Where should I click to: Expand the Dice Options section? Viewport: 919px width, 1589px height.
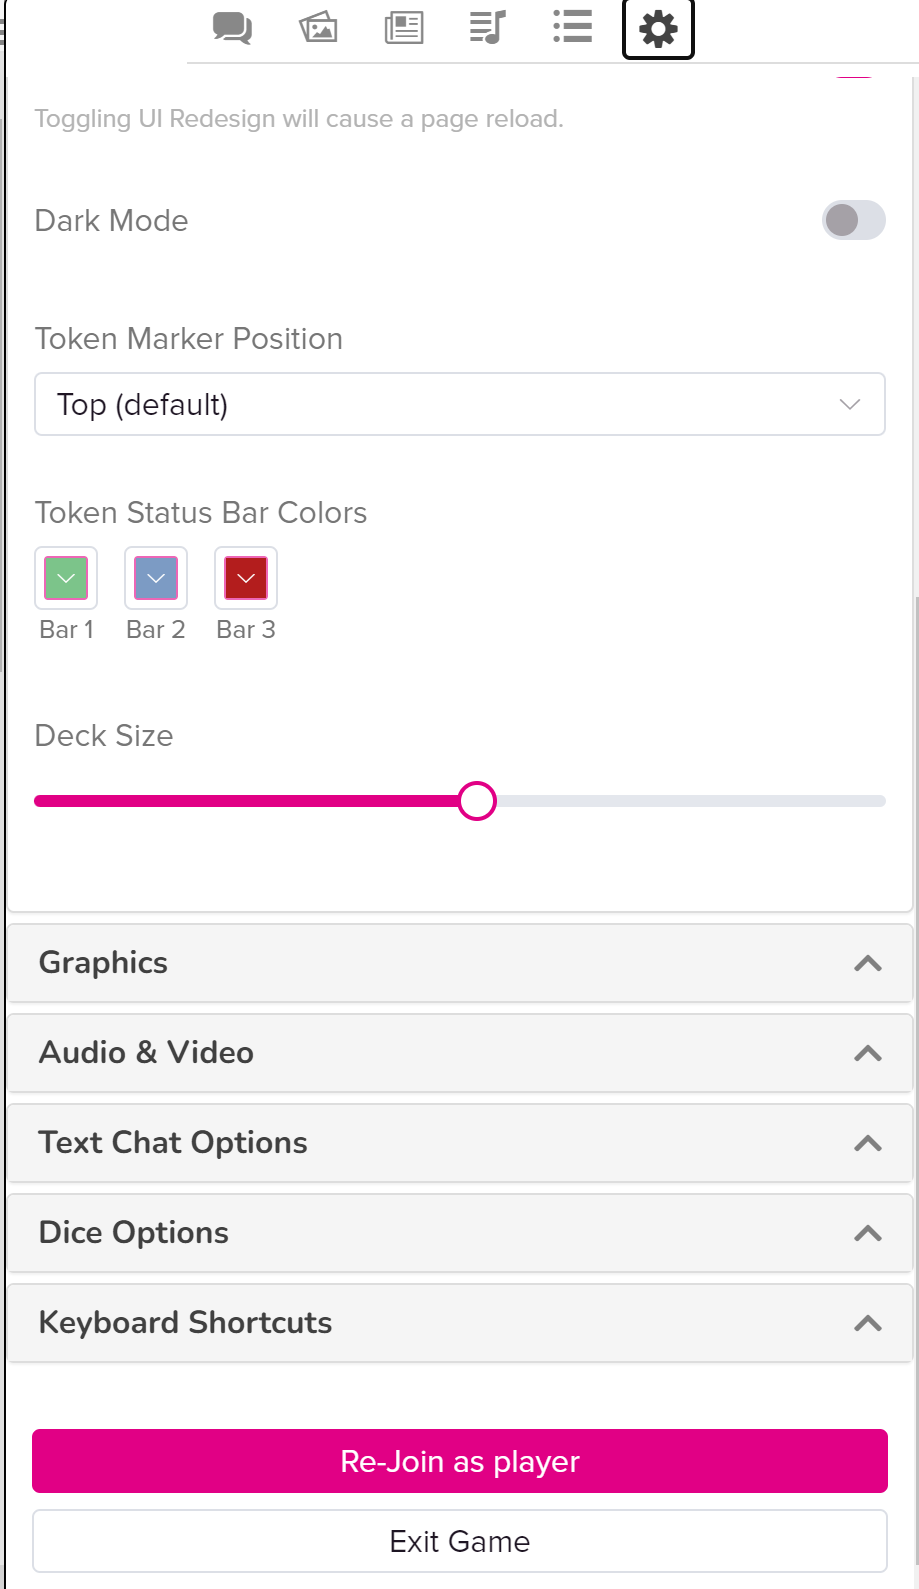[460, 1233]
